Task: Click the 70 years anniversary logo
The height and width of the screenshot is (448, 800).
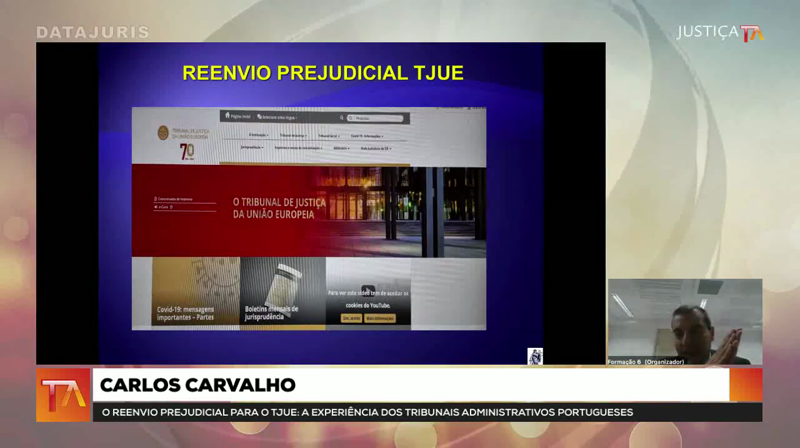Action: pos(186,151)
